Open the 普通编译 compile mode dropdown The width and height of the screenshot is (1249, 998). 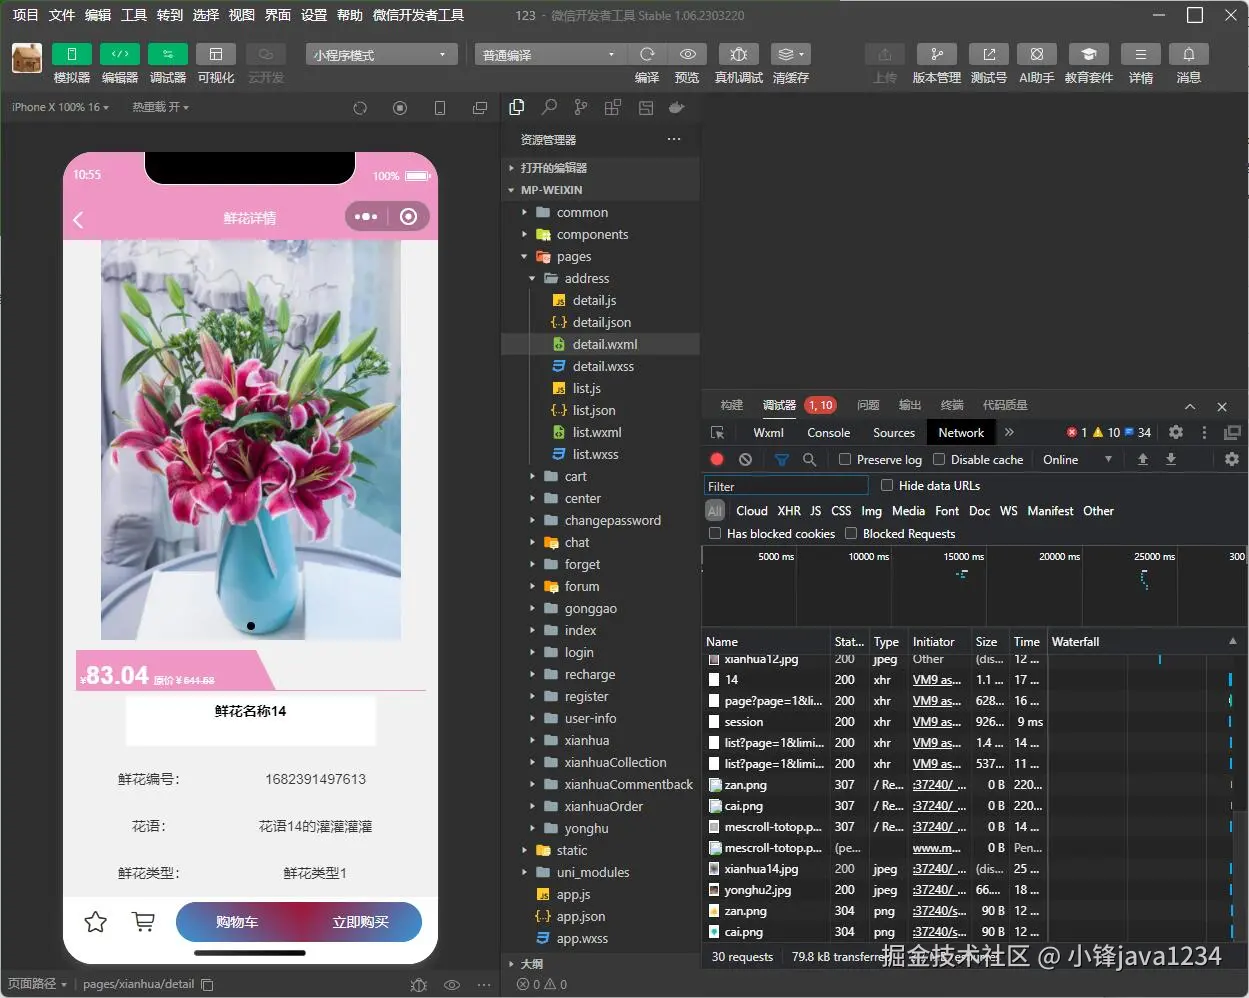(549, 54)
